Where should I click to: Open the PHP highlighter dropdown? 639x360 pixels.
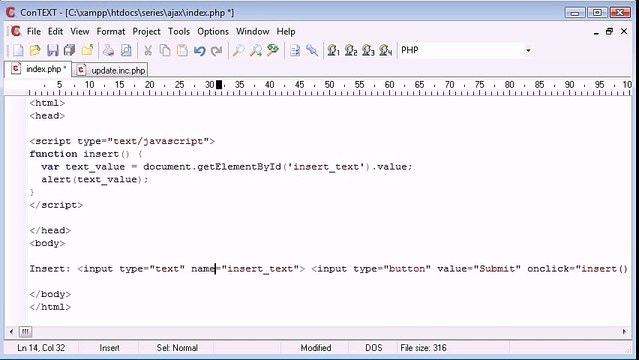[x=528, y=51]
